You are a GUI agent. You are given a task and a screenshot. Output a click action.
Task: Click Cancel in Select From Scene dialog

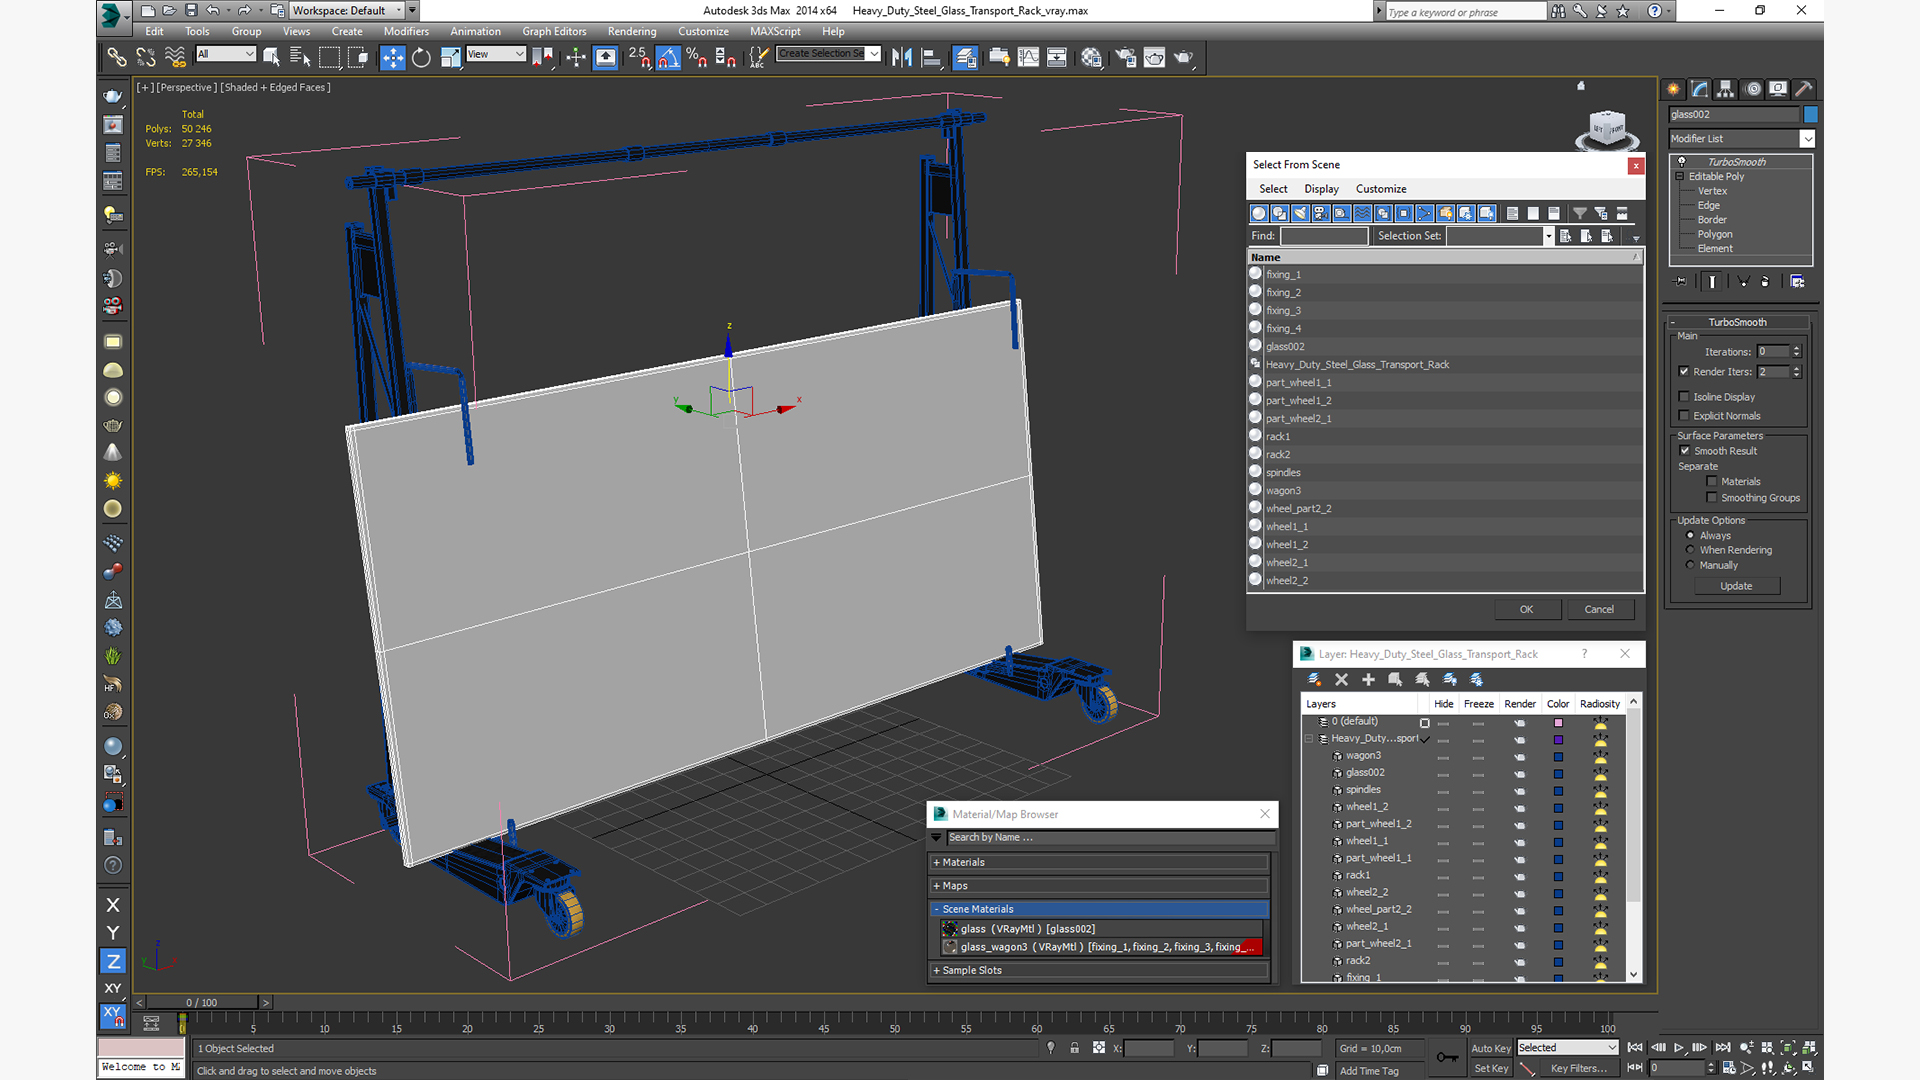(x=1599, y=609)
